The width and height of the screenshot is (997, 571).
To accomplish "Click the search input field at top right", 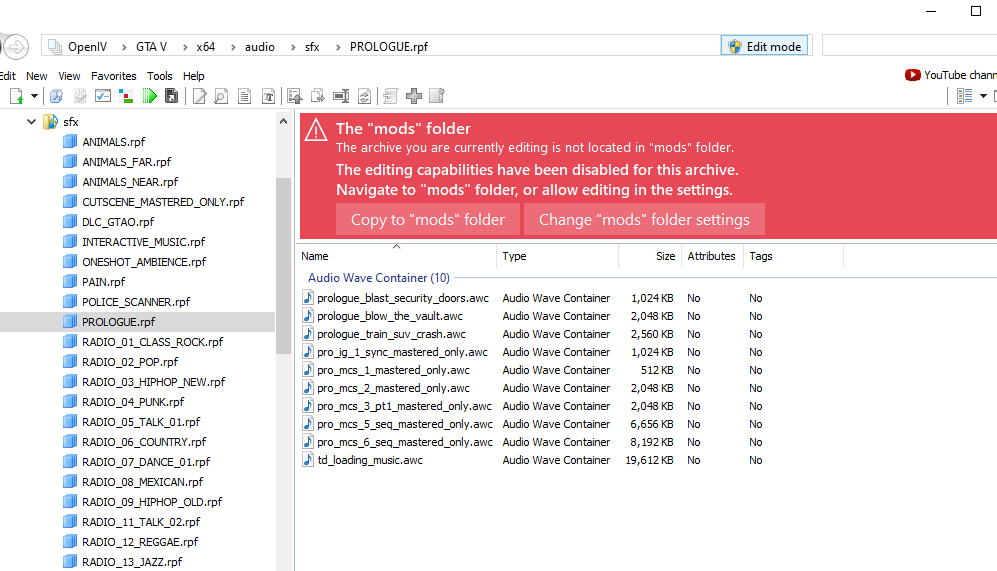I will (x=909, y=46).
